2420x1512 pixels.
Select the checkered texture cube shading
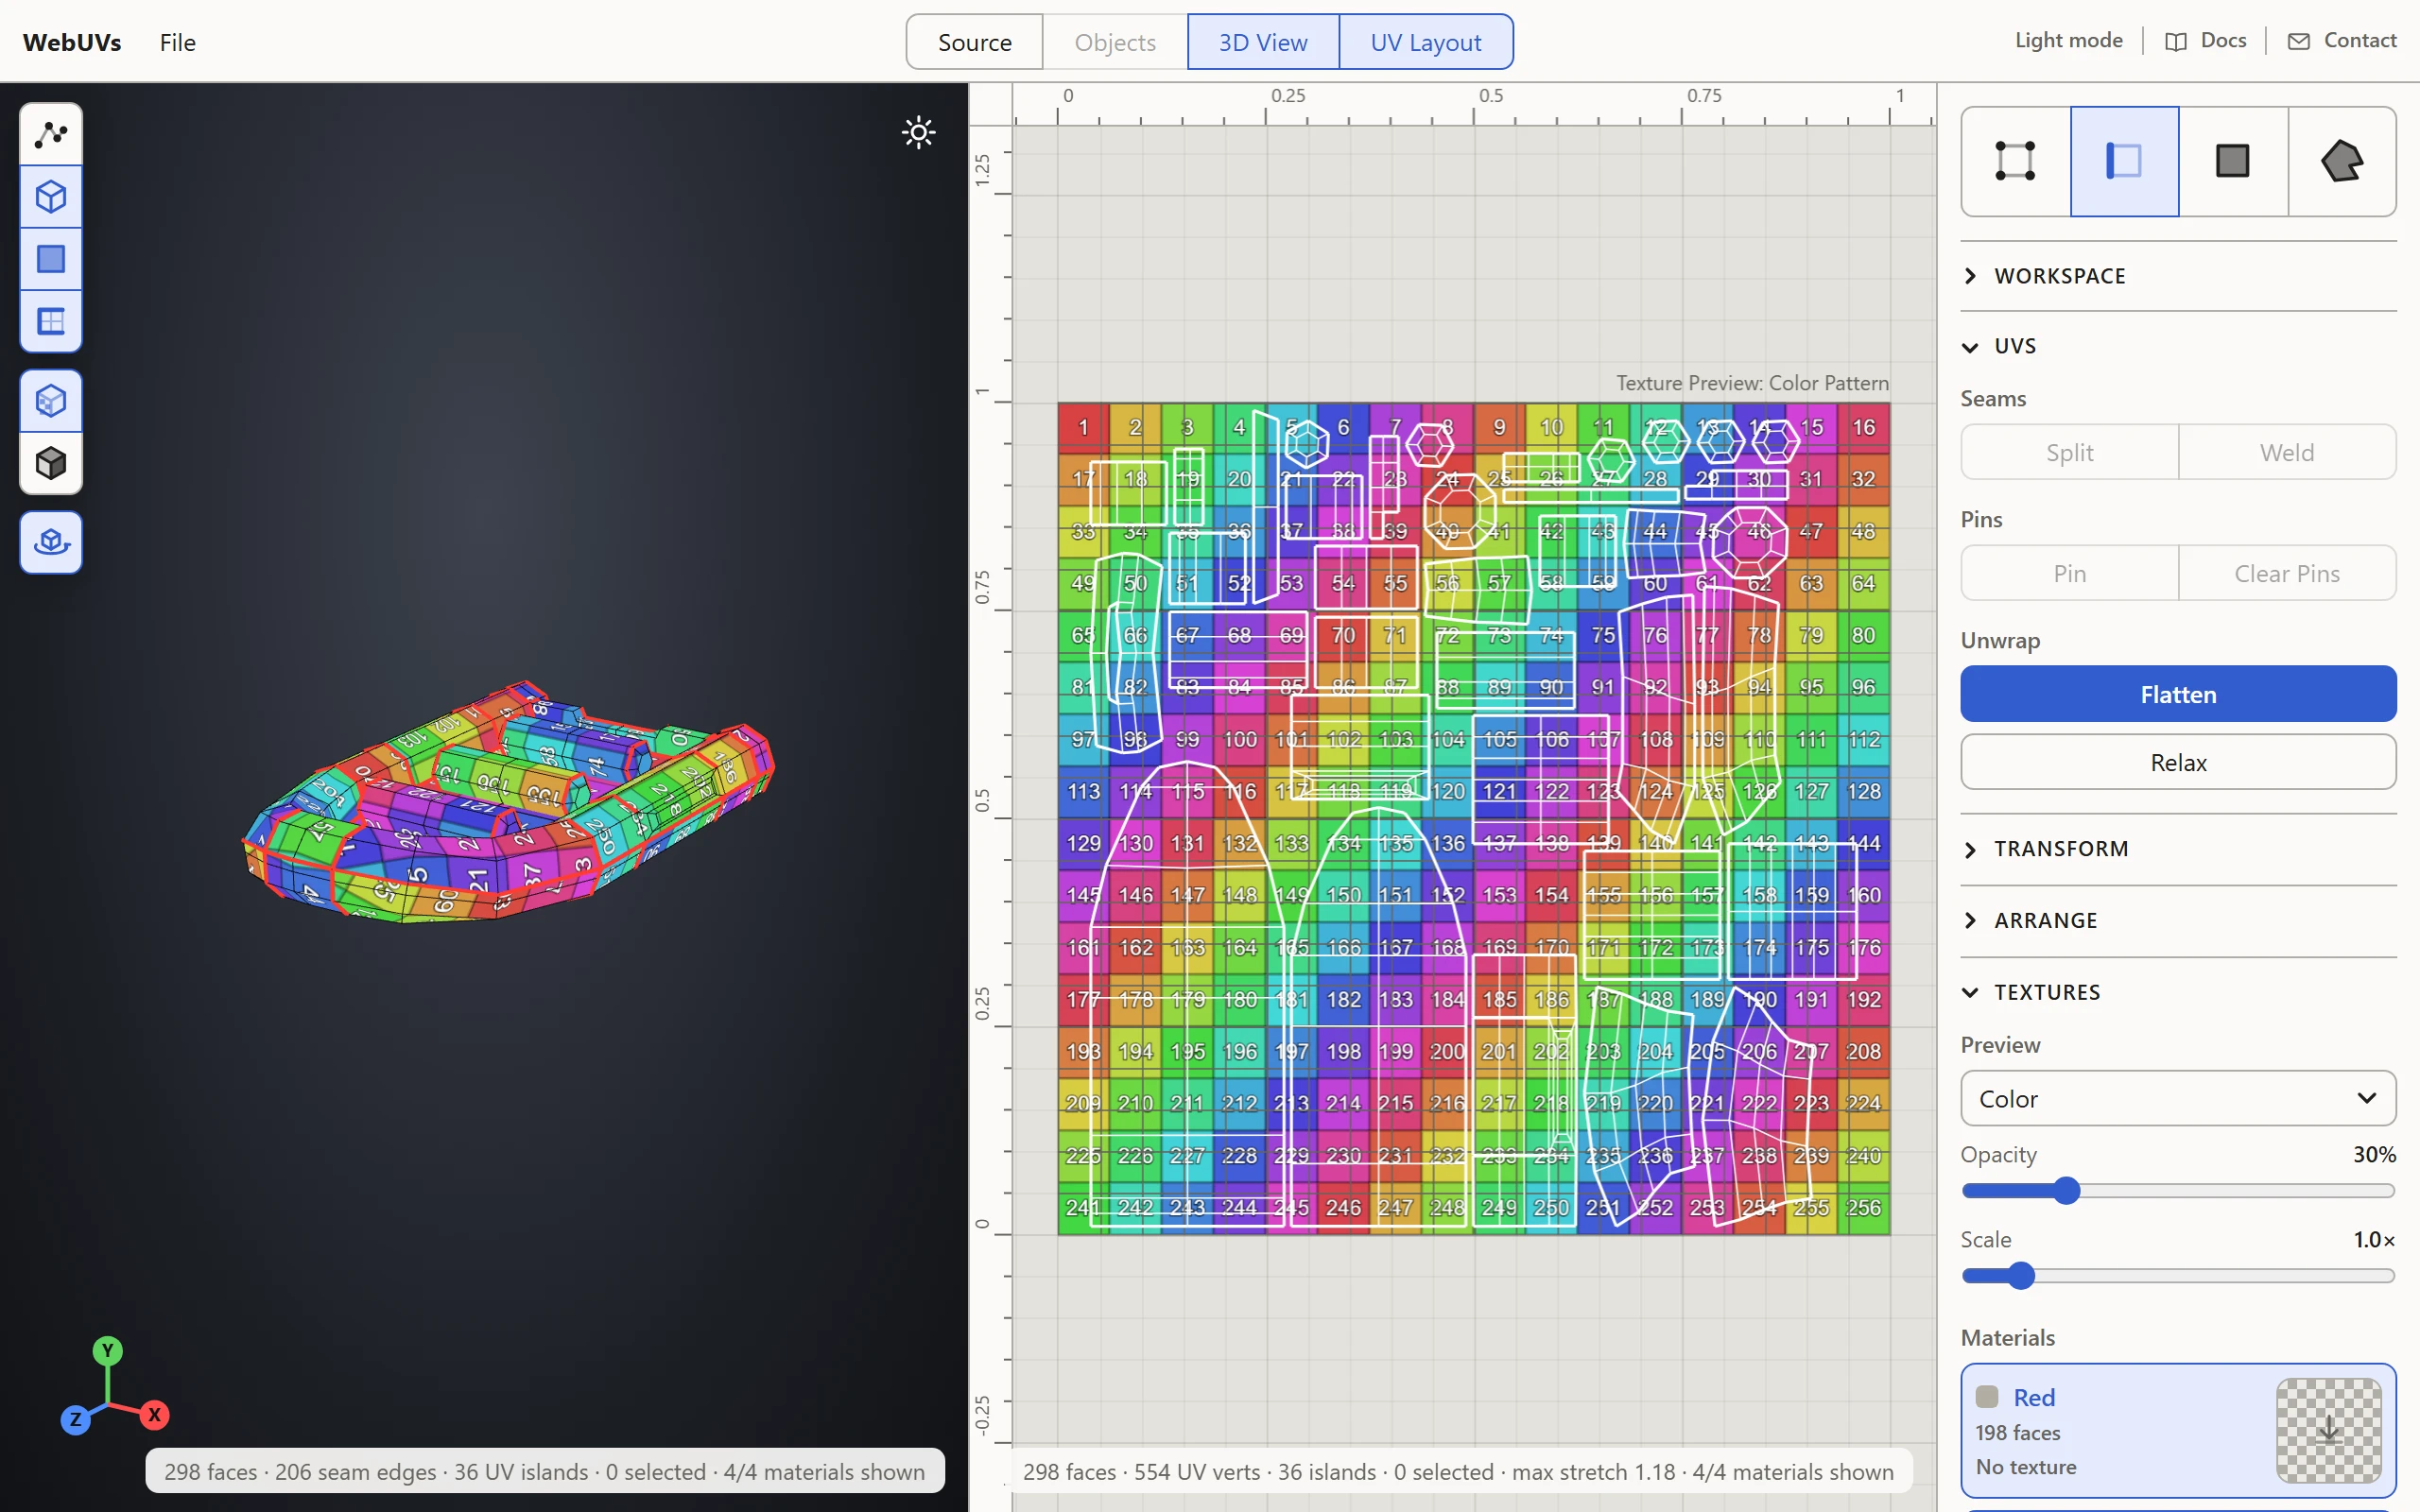tap(51, 401)
